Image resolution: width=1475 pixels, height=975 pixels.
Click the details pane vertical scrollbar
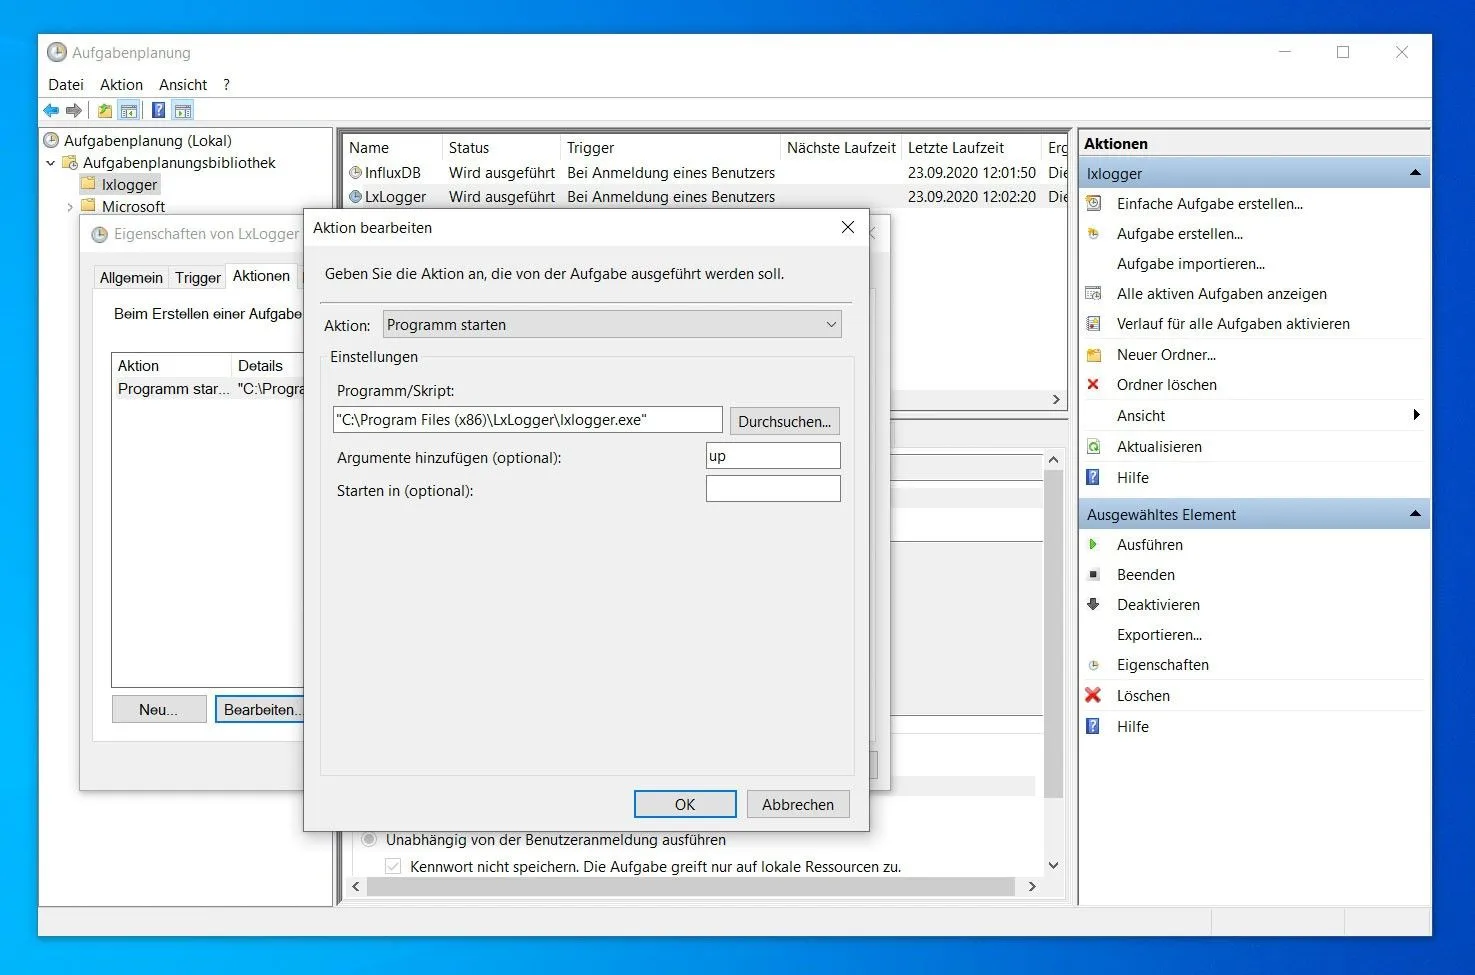click(x=1053, y=634)
